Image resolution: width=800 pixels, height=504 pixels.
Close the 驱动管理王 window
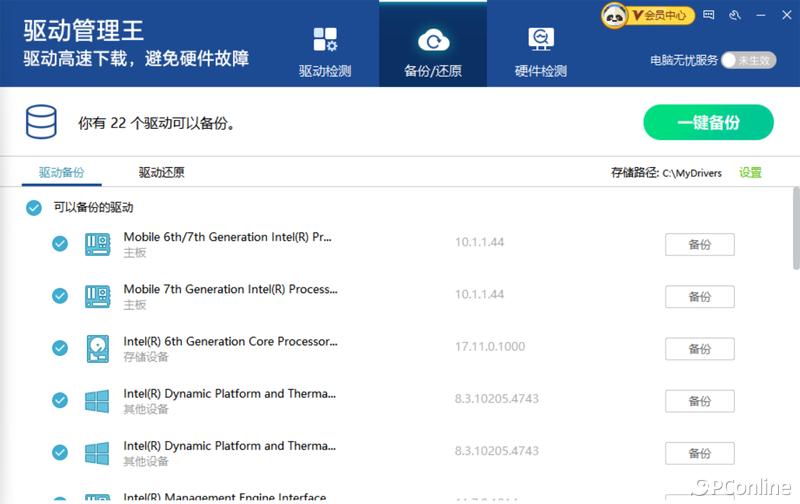coord(787,15)
